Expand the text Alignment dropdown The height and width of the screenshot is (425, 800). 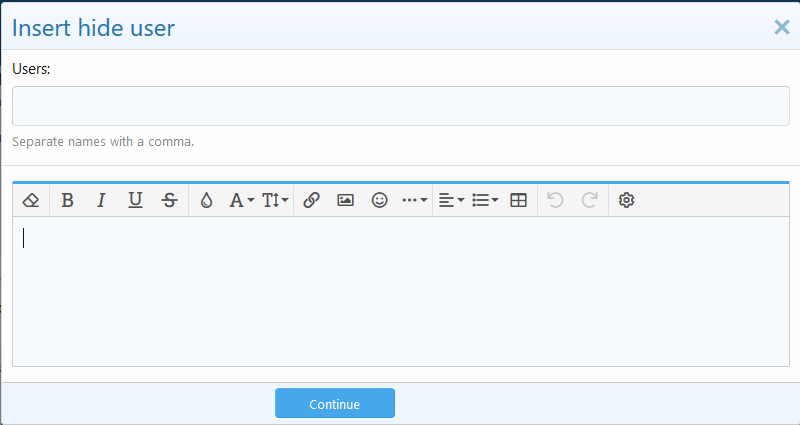coord(451,200)
